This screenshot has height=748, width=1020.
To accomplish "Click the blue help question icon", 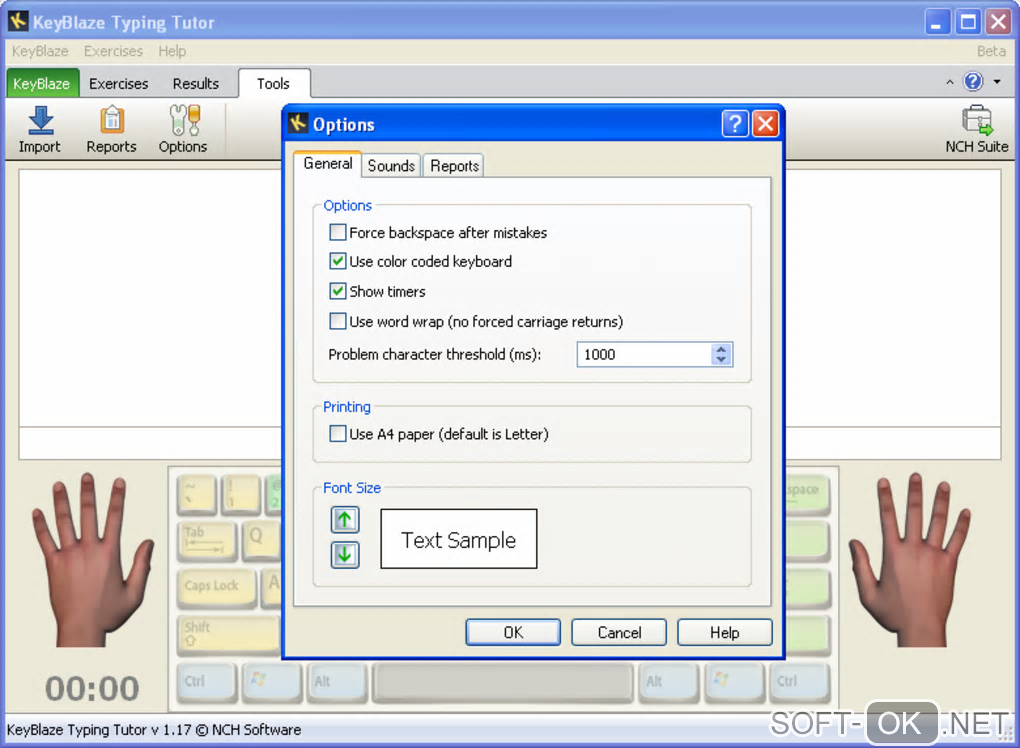I will coord(973,81).
